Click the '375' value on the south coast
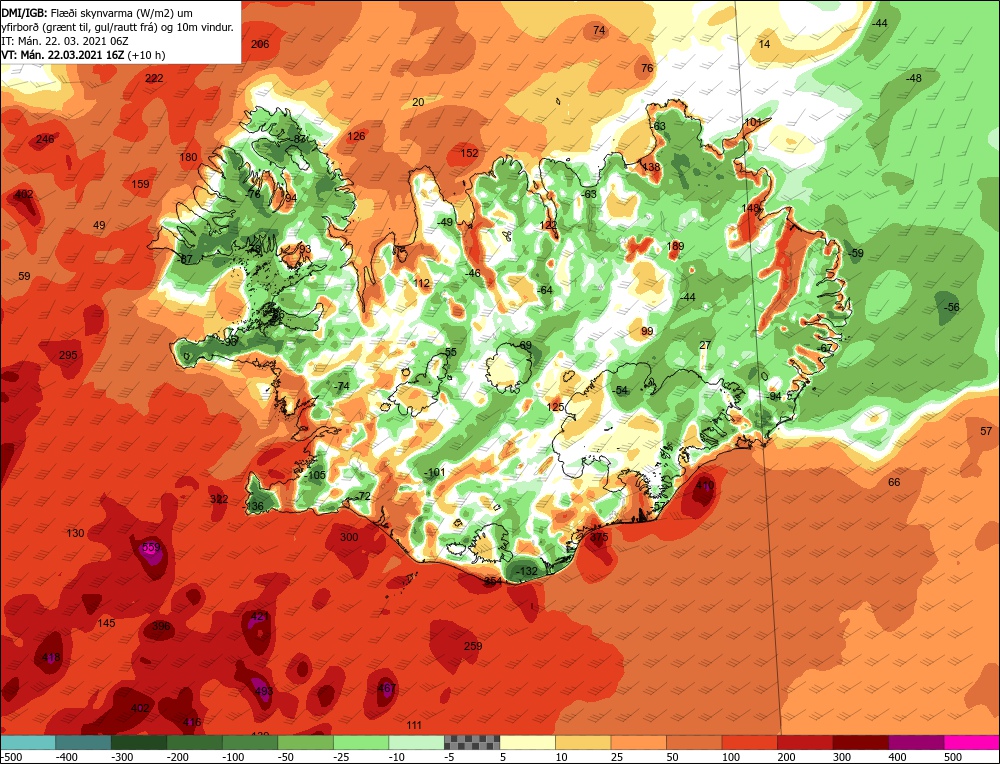This screenshot has height=764, width=1000. (x=599, y=537)
